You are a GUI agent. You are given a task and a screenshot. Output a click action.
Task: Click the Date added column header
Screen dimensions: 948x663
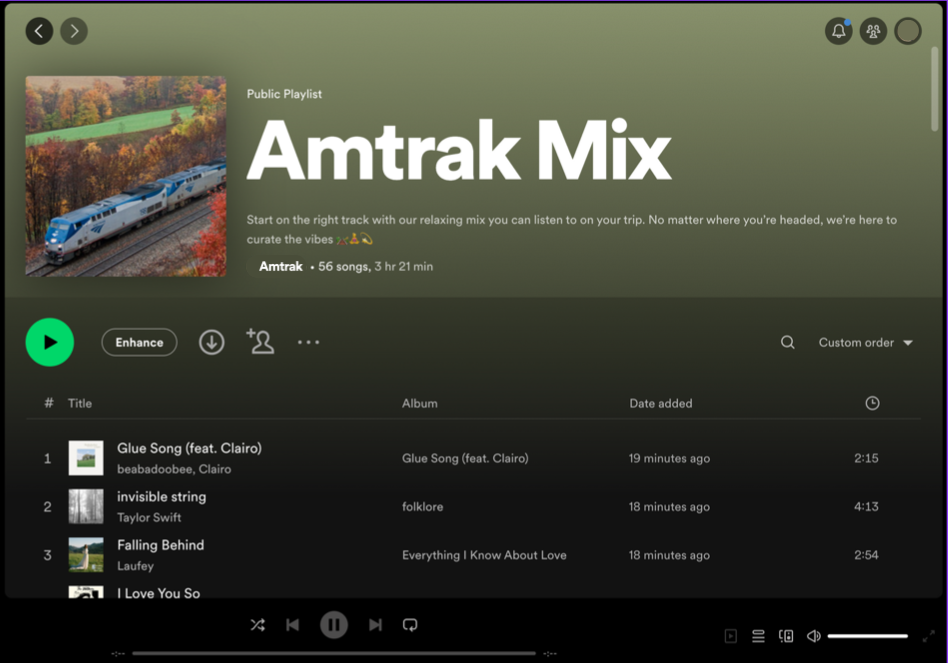pos(661,403)
